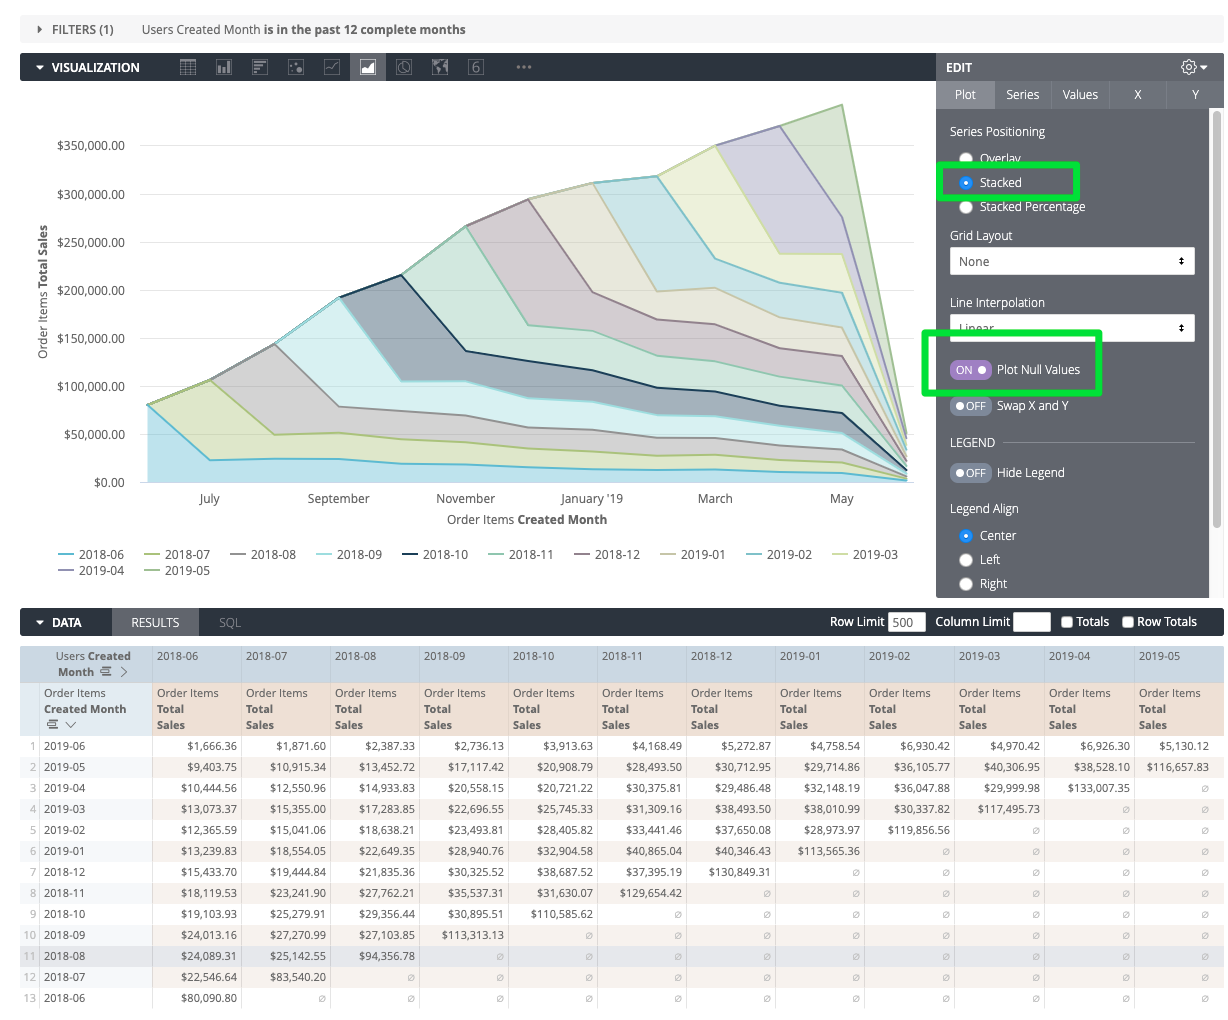Set legend alignment to Right
The height and width of the screenshot is (1020, 1228).
pos(966,584)
